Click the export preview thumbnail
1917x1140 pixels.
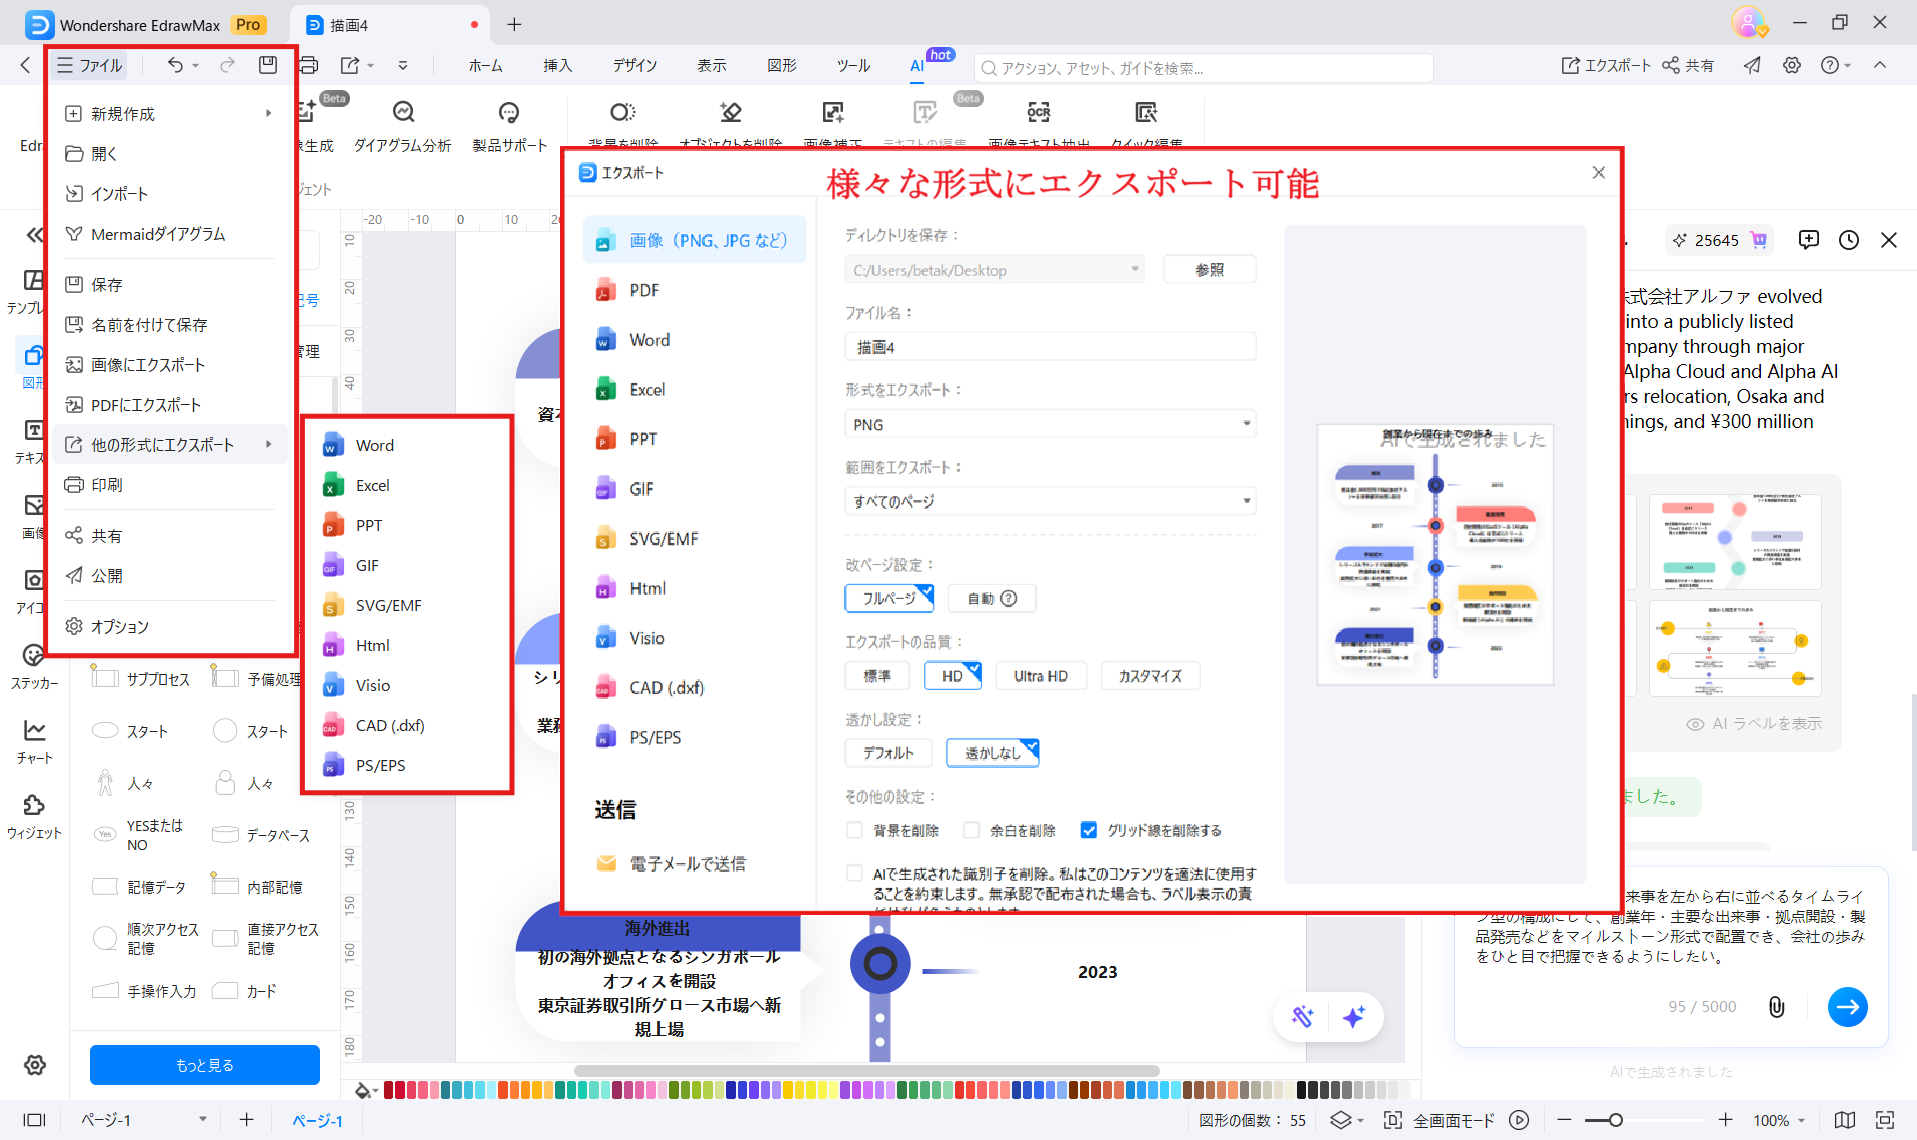point(1435,555)
